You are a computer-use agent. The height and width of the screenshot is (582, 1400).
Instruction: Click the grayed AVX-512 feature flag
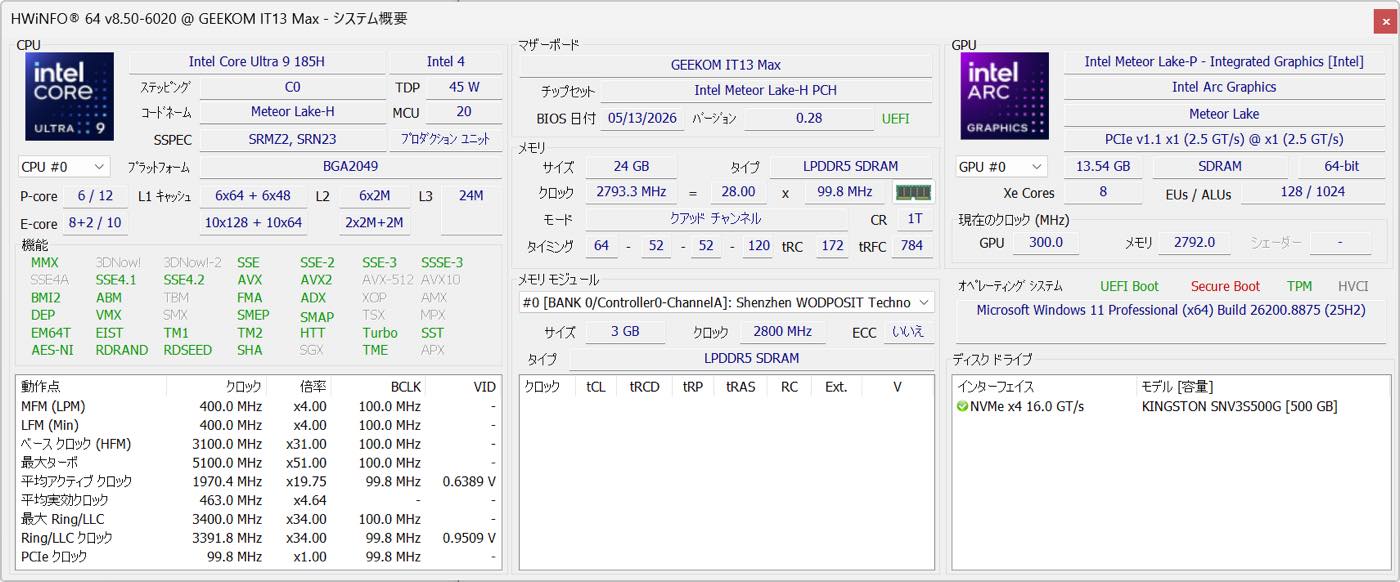tap(387, 280)
